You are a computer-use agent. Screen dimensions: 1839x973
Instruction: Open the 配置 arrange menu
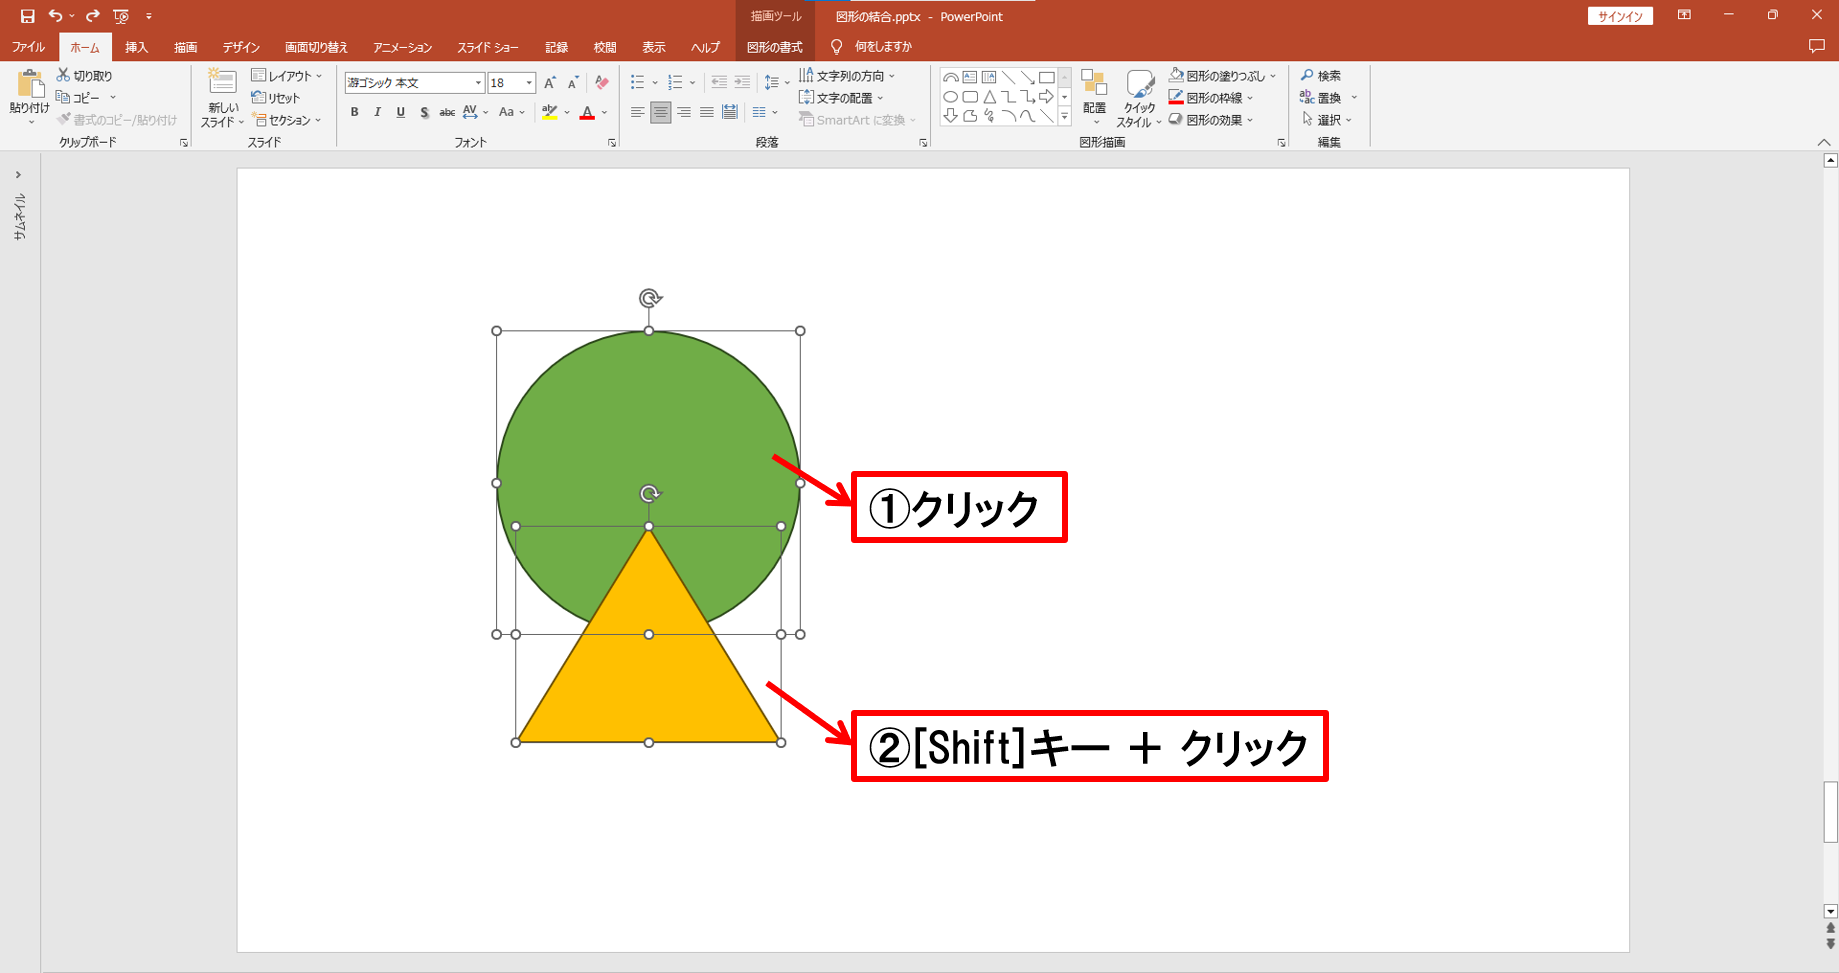(1094, 96)
